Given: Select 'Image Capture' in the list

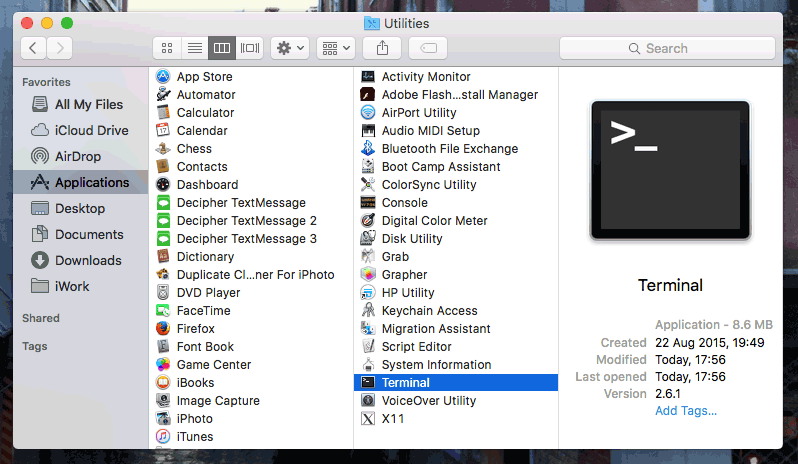Looking at the screenshot, I should [x=251, y=400].
